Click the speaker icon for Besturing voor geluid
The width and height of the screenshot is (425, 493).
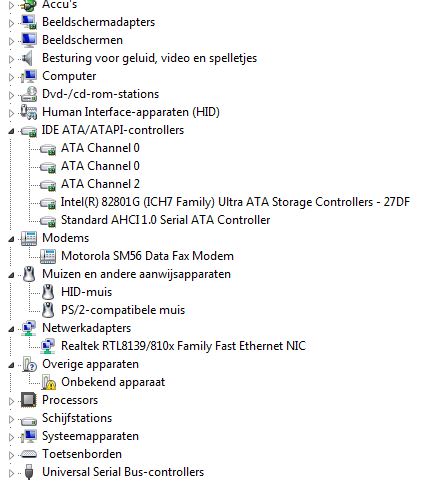27,58
